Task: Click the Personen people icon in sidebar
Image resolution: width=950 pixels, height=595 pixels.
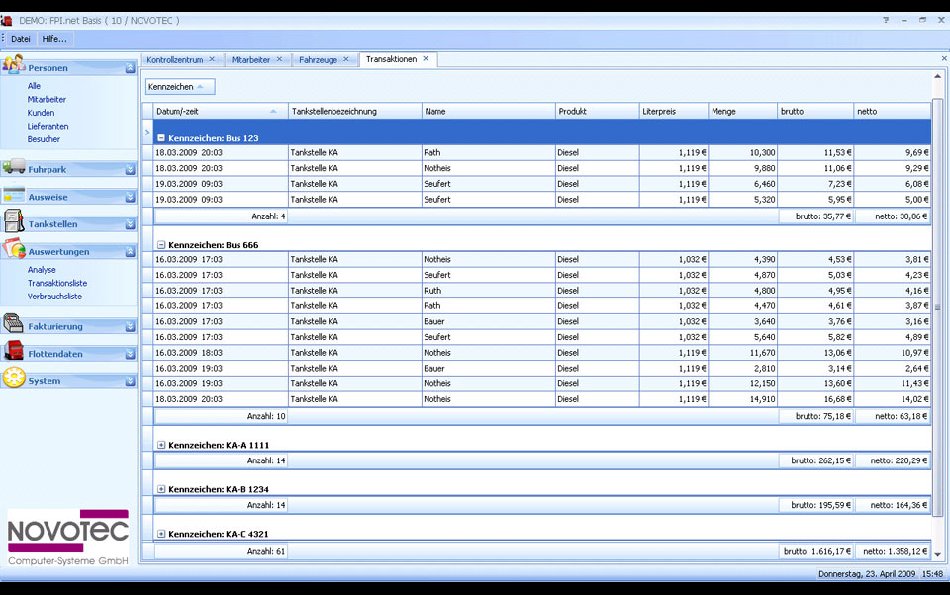Action: pos(13,66)
